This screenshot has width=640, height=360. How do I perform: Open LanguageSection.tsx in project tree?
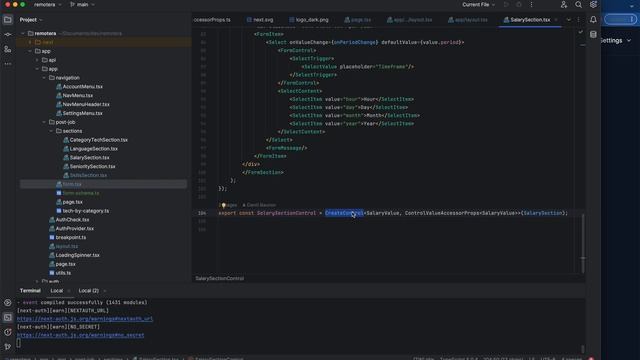coord(93,149)
